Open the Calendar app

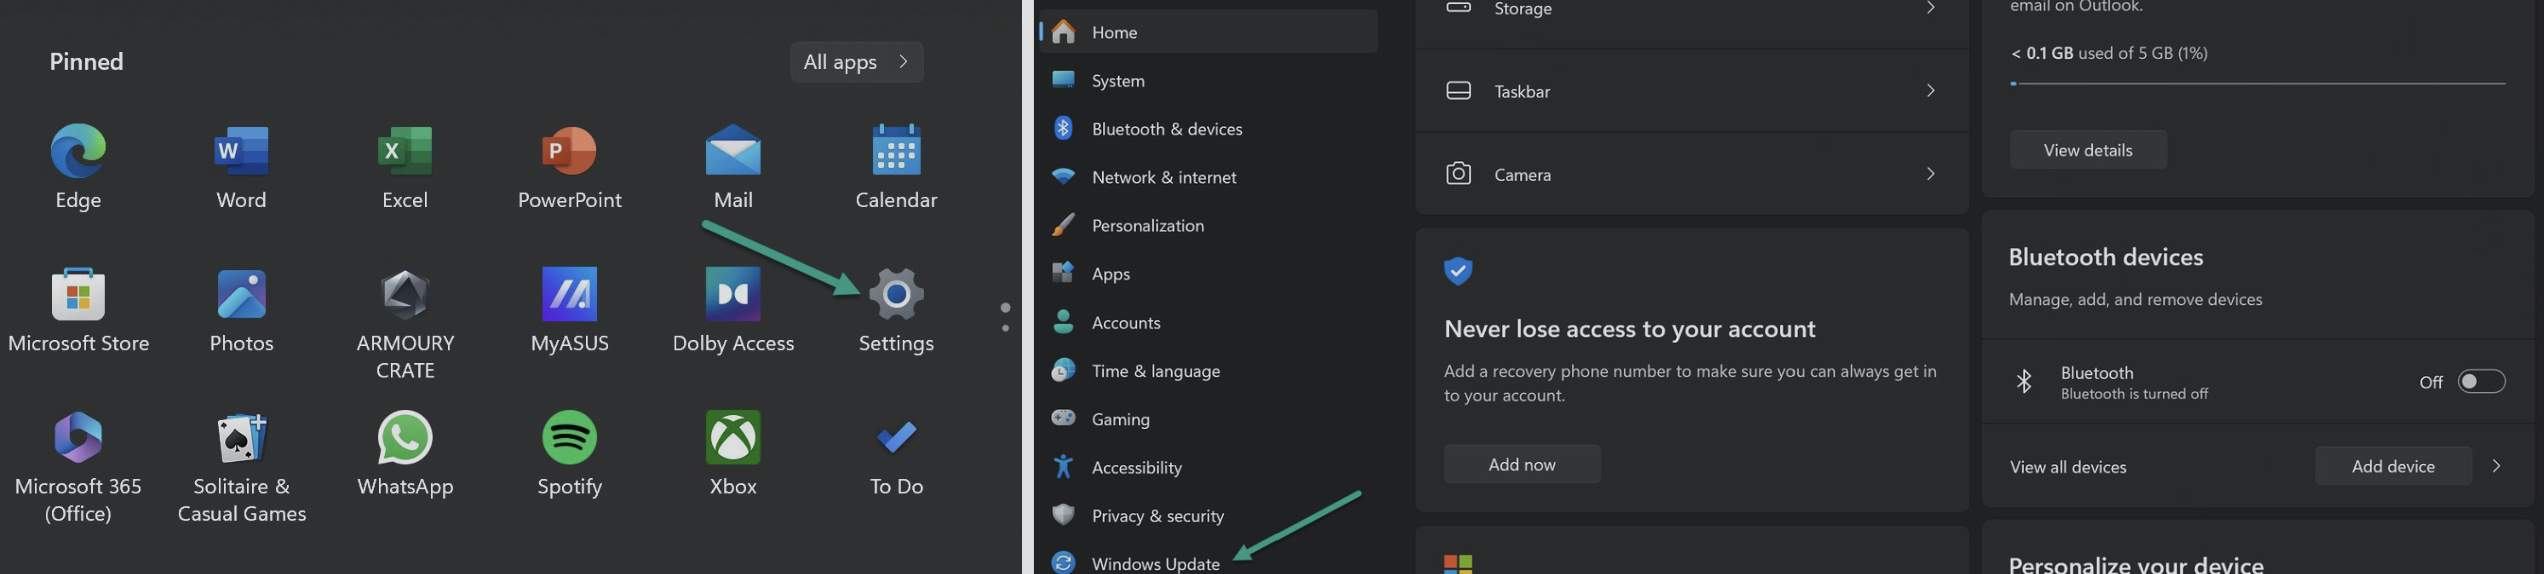896,151
